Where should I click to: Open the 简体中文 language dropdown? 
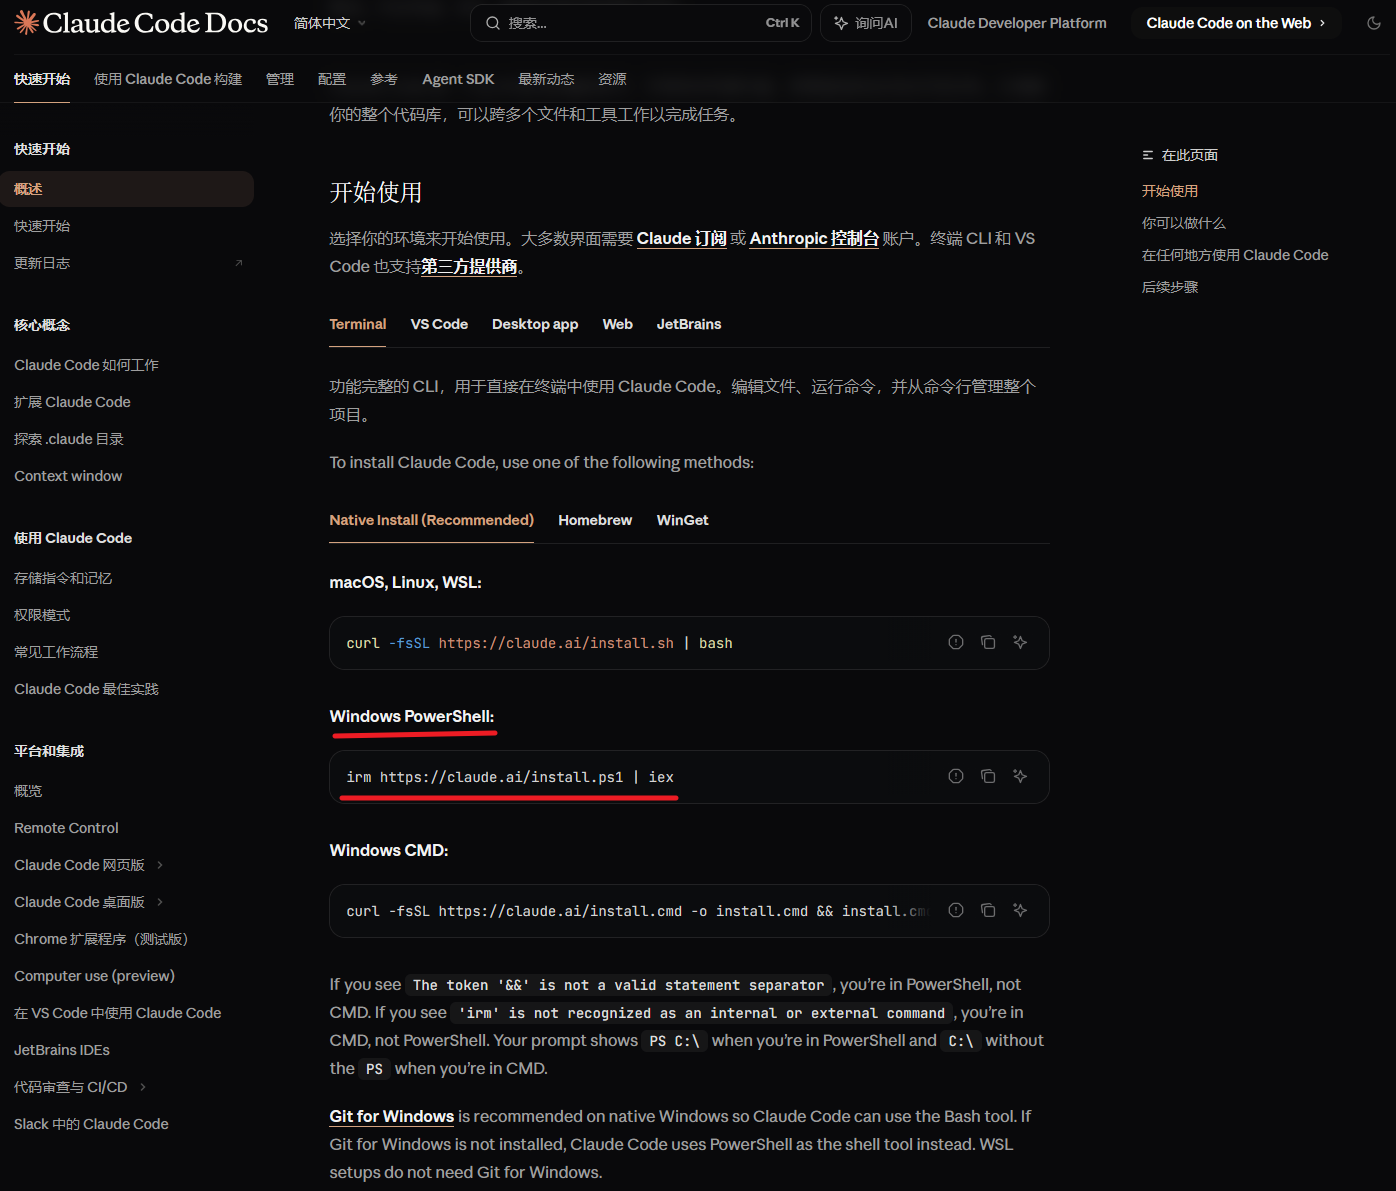pos(330,23)
